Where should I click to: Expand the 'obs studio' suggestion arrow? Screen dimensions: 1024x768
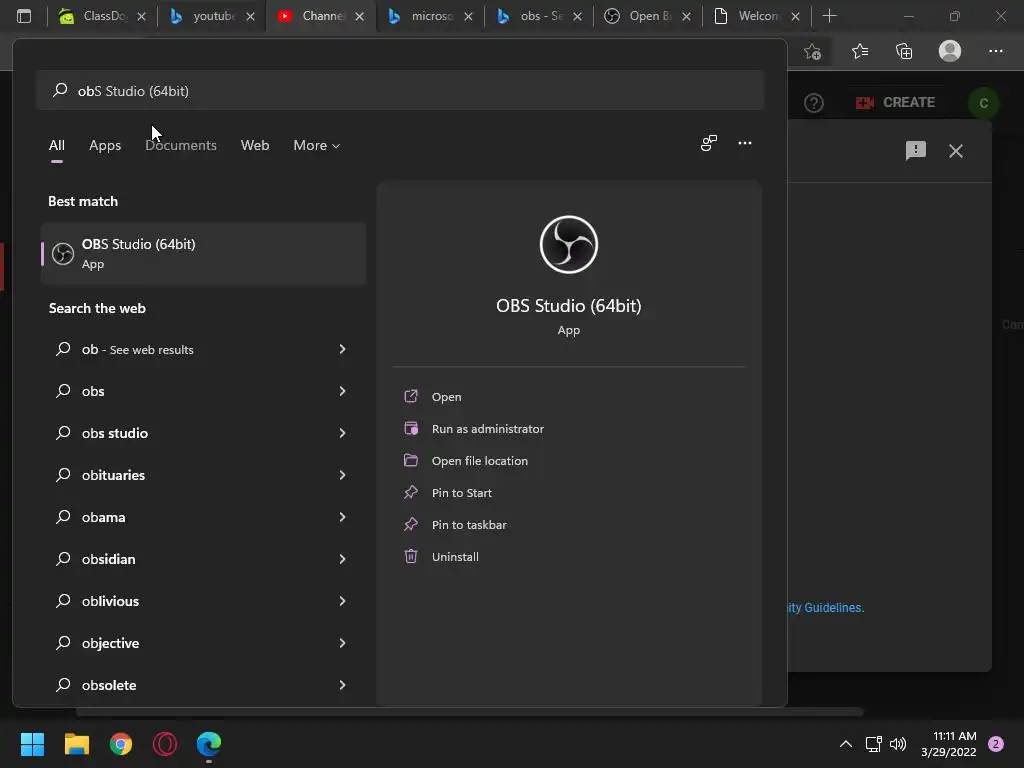pos(342,433)
